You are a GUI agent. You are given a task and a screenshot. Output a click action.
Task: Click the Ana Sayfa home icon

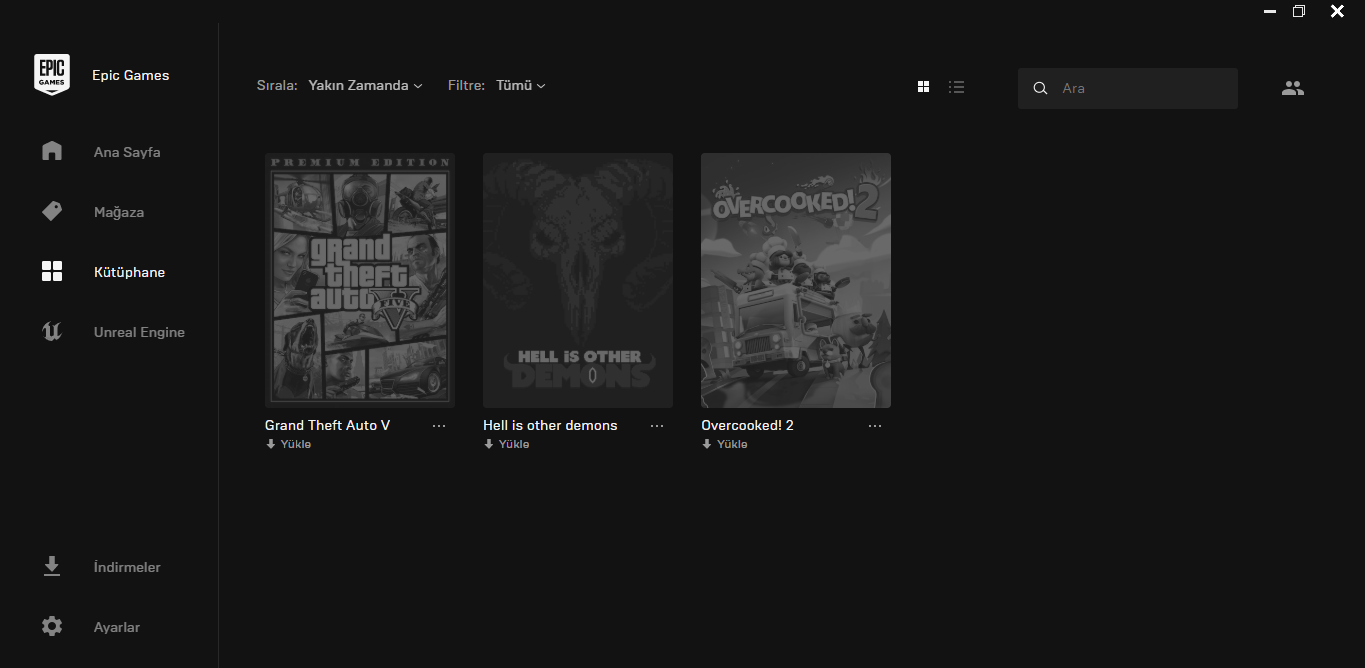point(52,151)
